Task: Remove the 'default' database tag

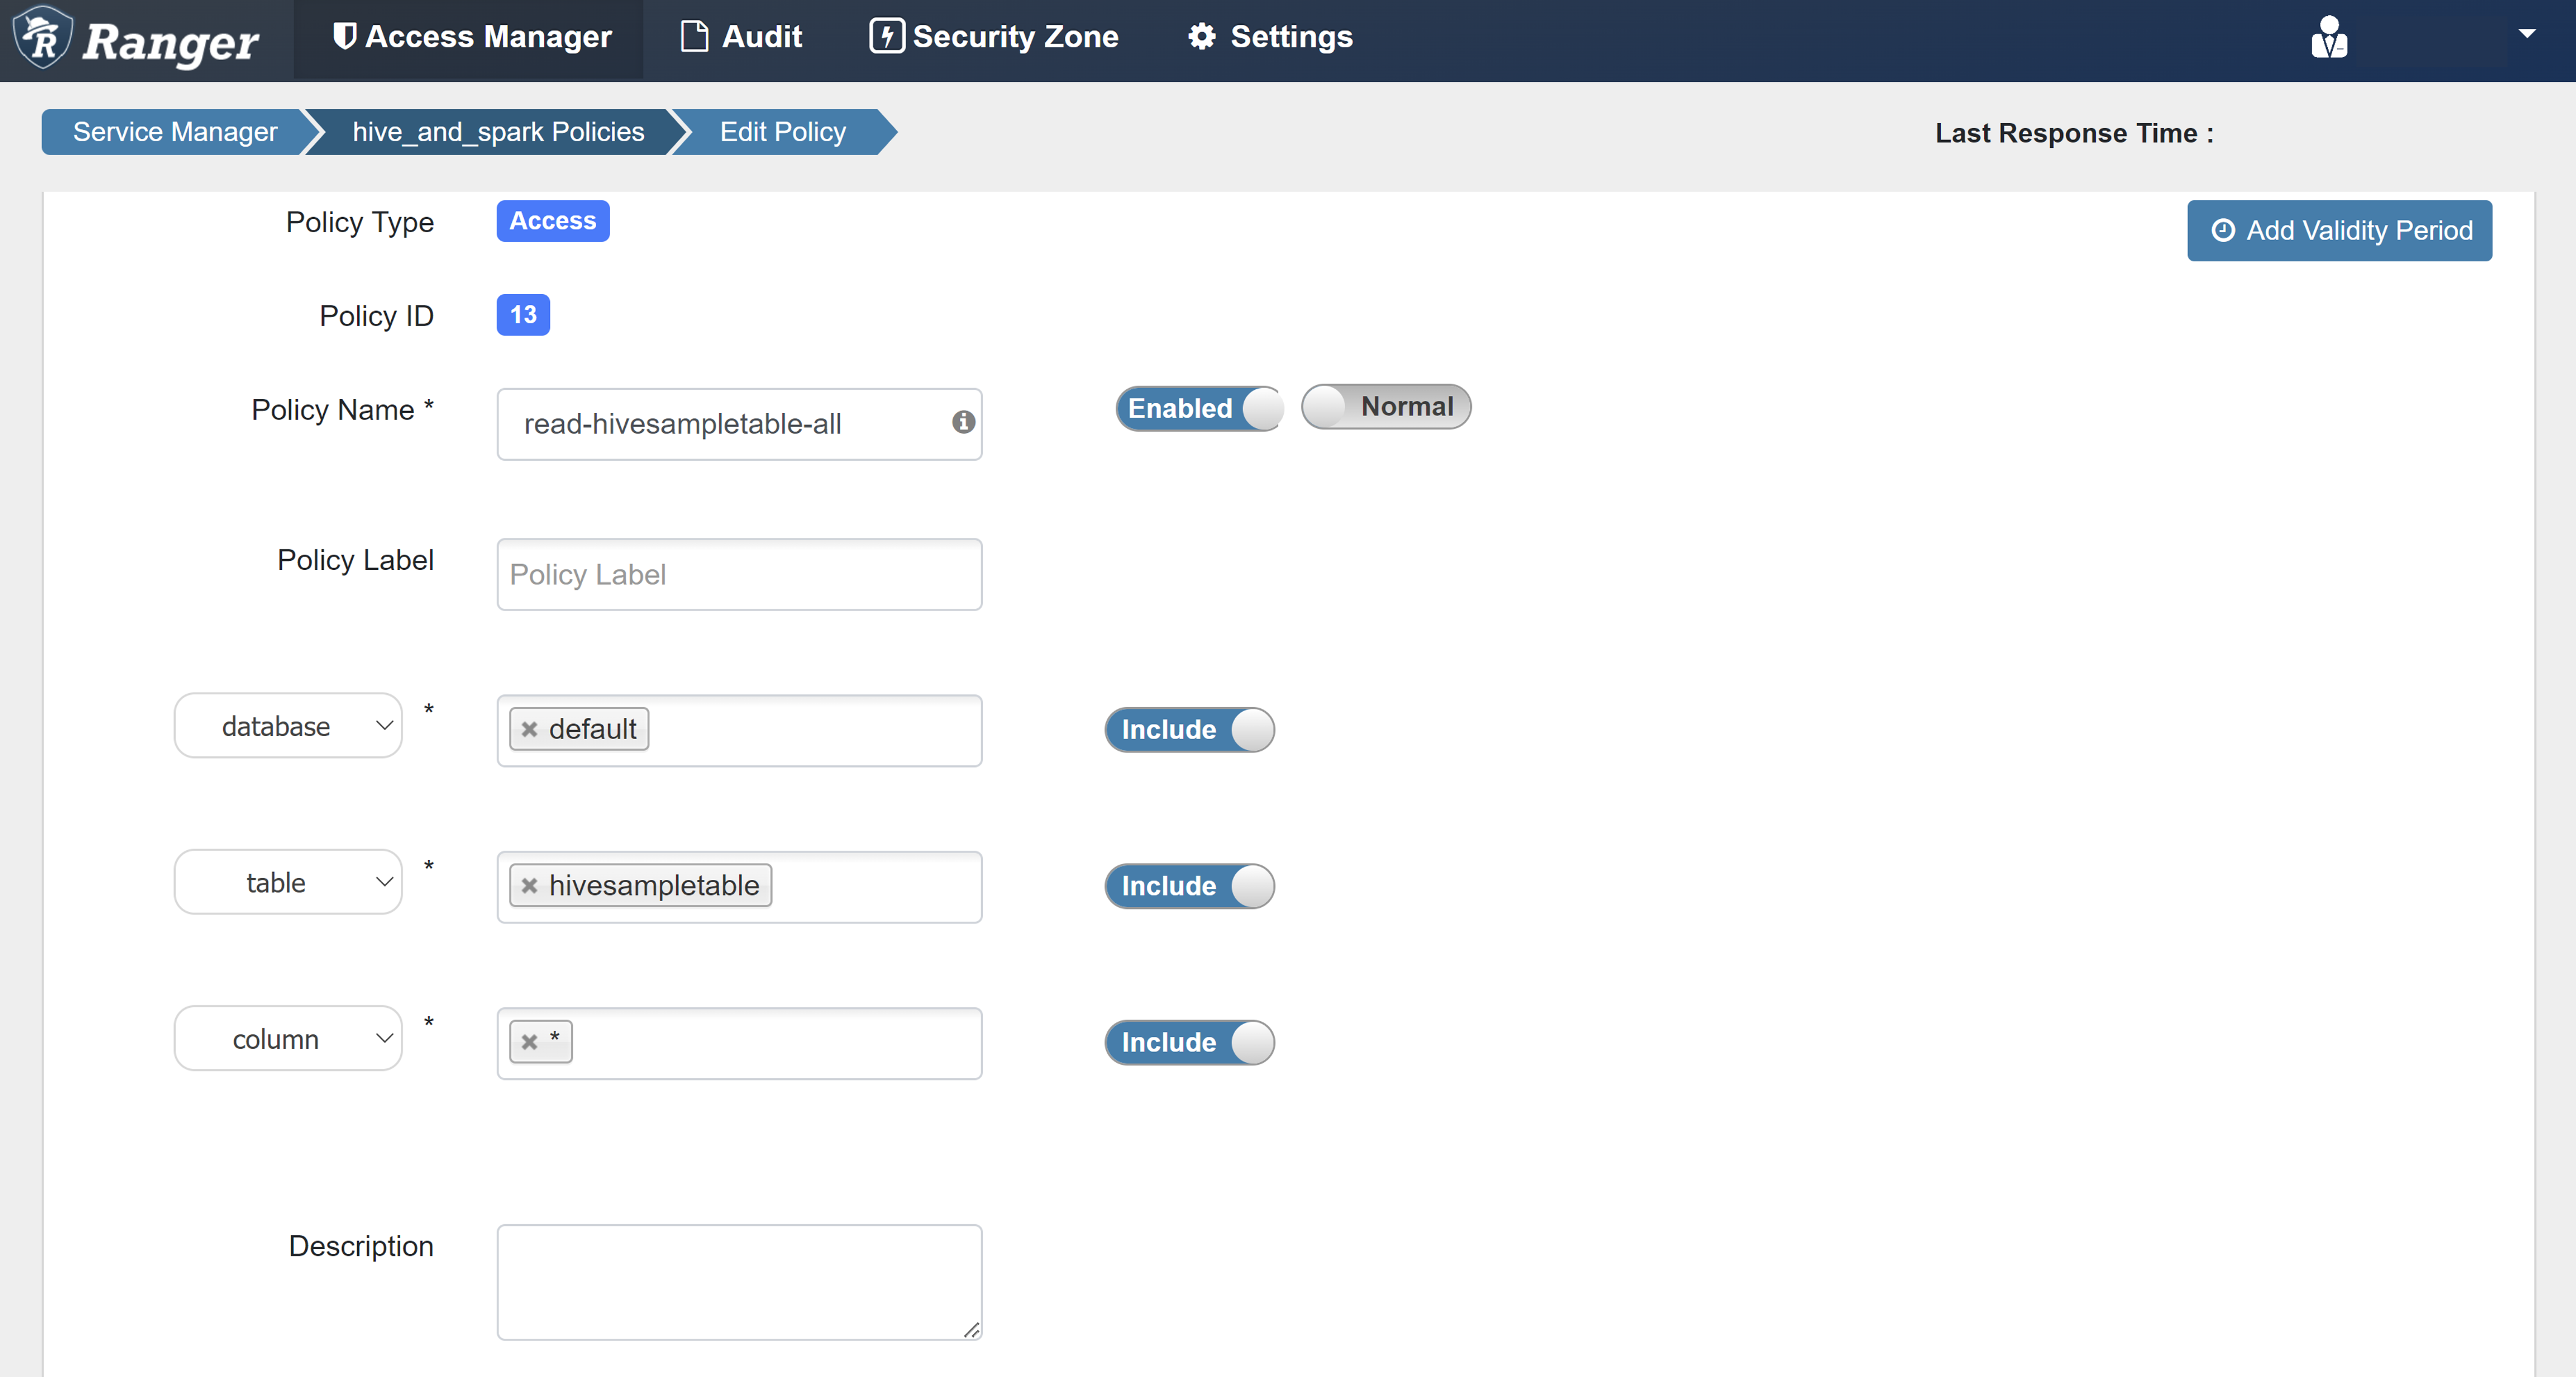Action: point(530,729)
